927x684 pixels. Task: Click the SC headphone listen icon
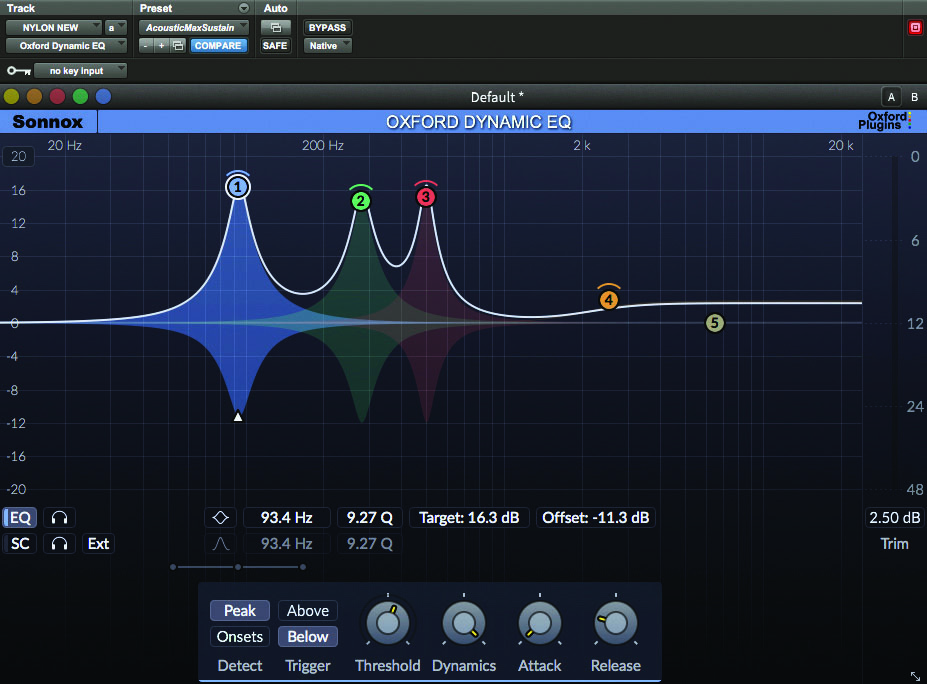[59, 544]
